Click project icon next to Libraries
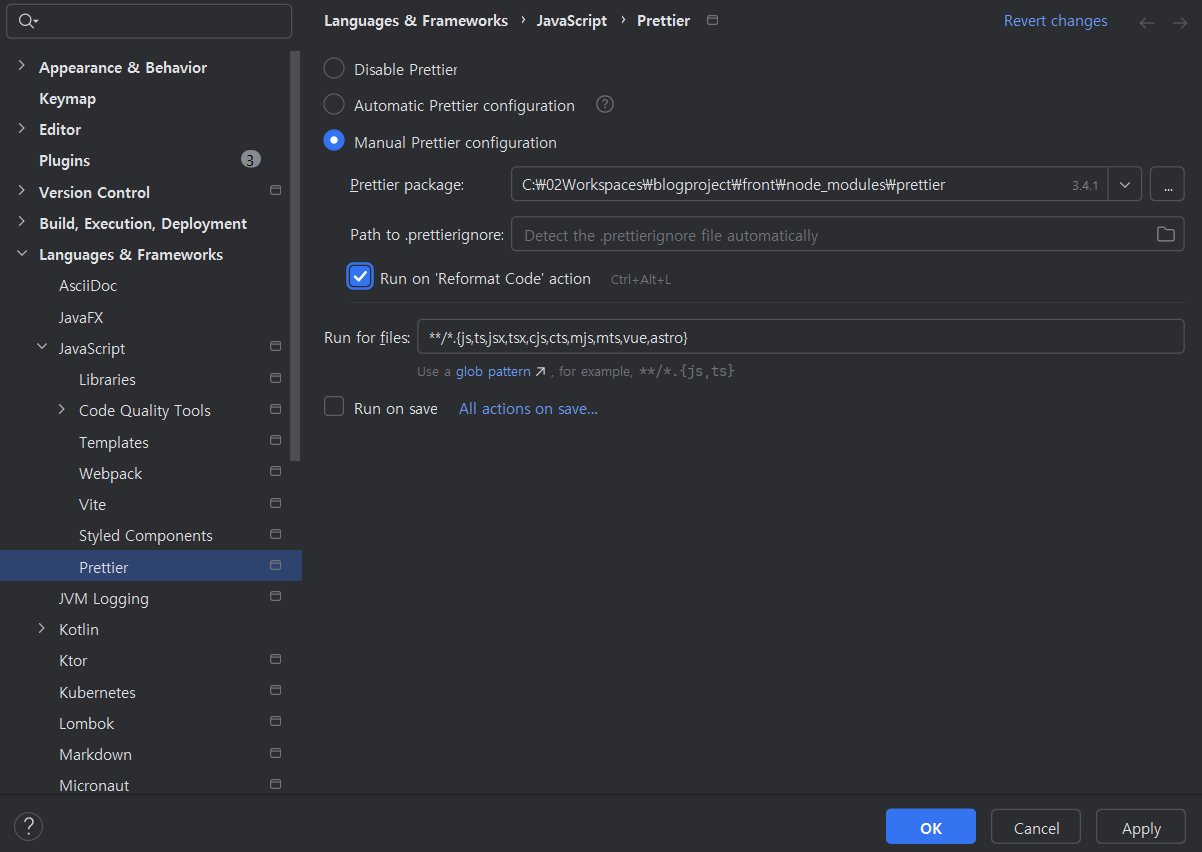 276,378
